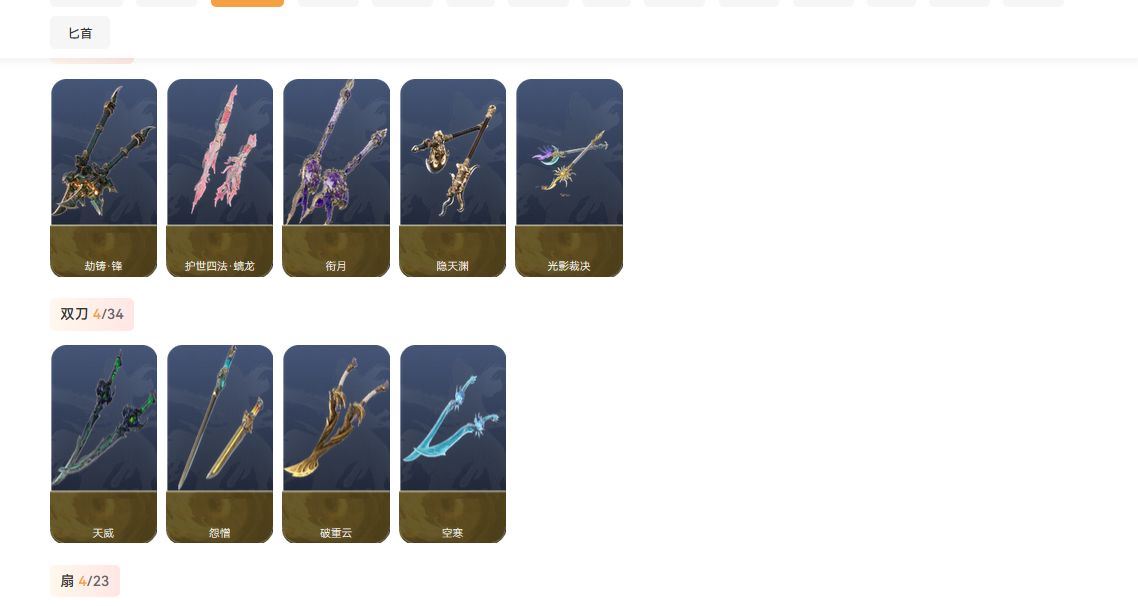Open the 劫铸·锋 weapon card
Screen dimensions: 1138x606
[104, 178]
